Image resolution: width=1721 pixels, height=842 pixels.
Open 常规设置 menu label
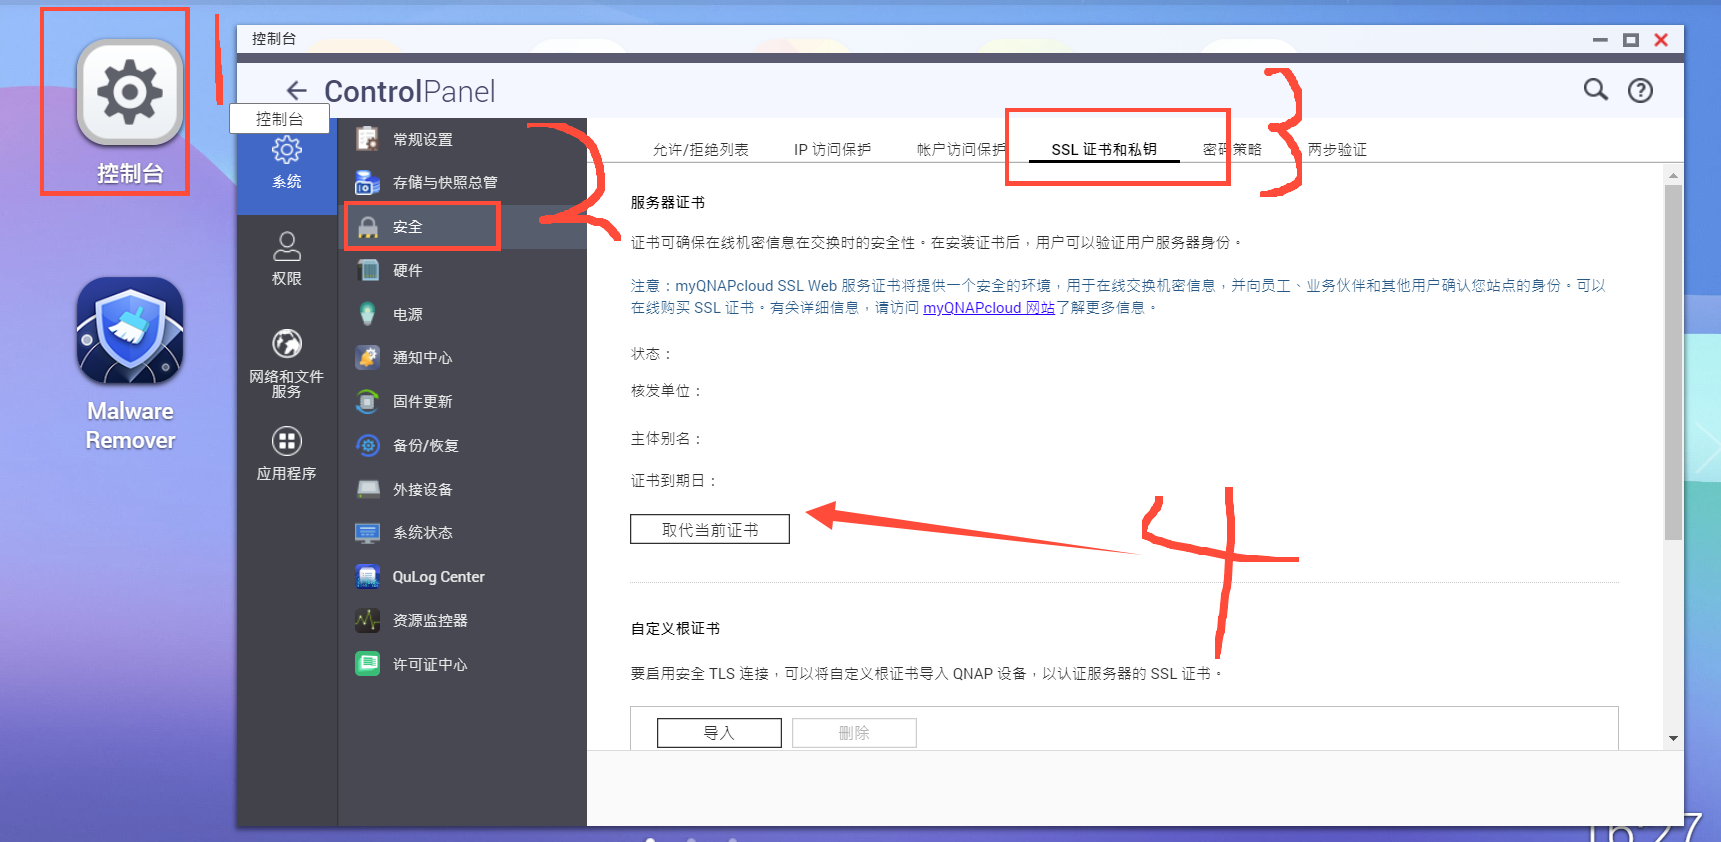[x=423, y=140]
